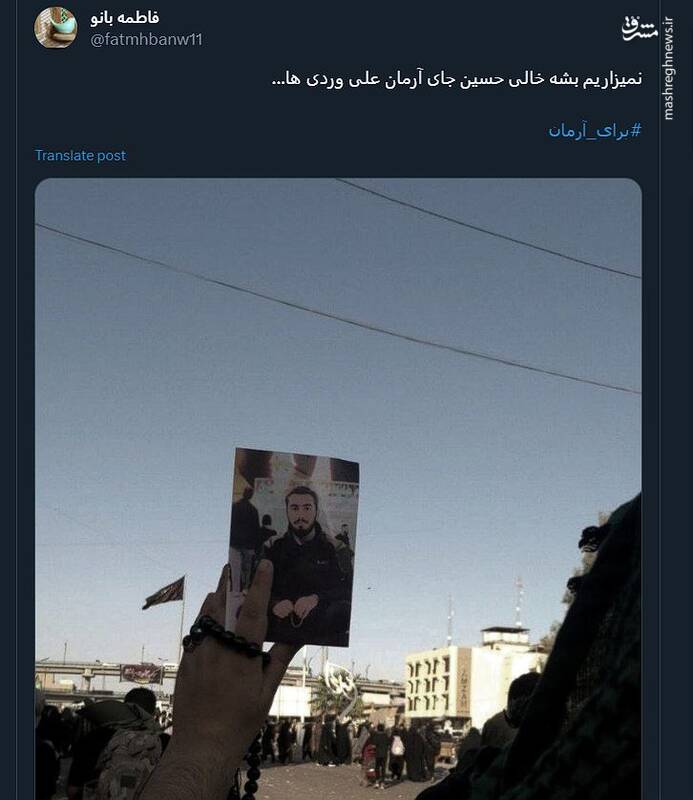693x800 pixels.
Task: Open the attached photo in the tweet
Action: click(x=338, y=489)
